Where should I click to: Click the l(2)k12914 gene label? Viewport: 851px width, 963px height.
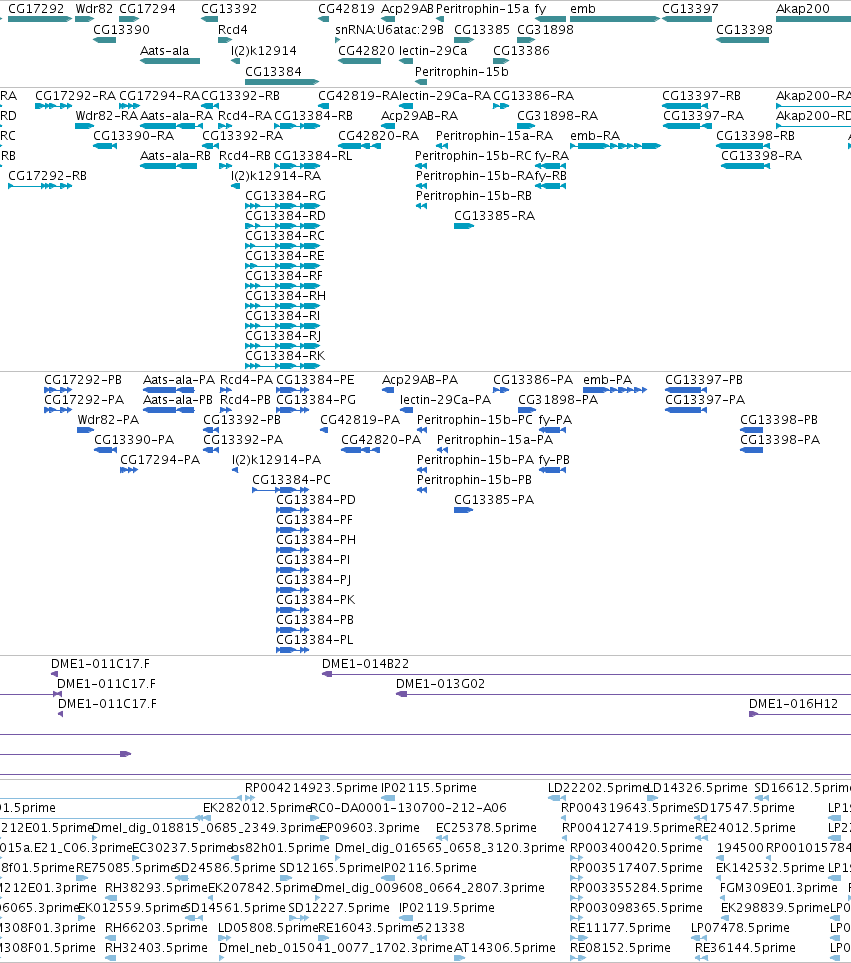click(x=264, y=50)
